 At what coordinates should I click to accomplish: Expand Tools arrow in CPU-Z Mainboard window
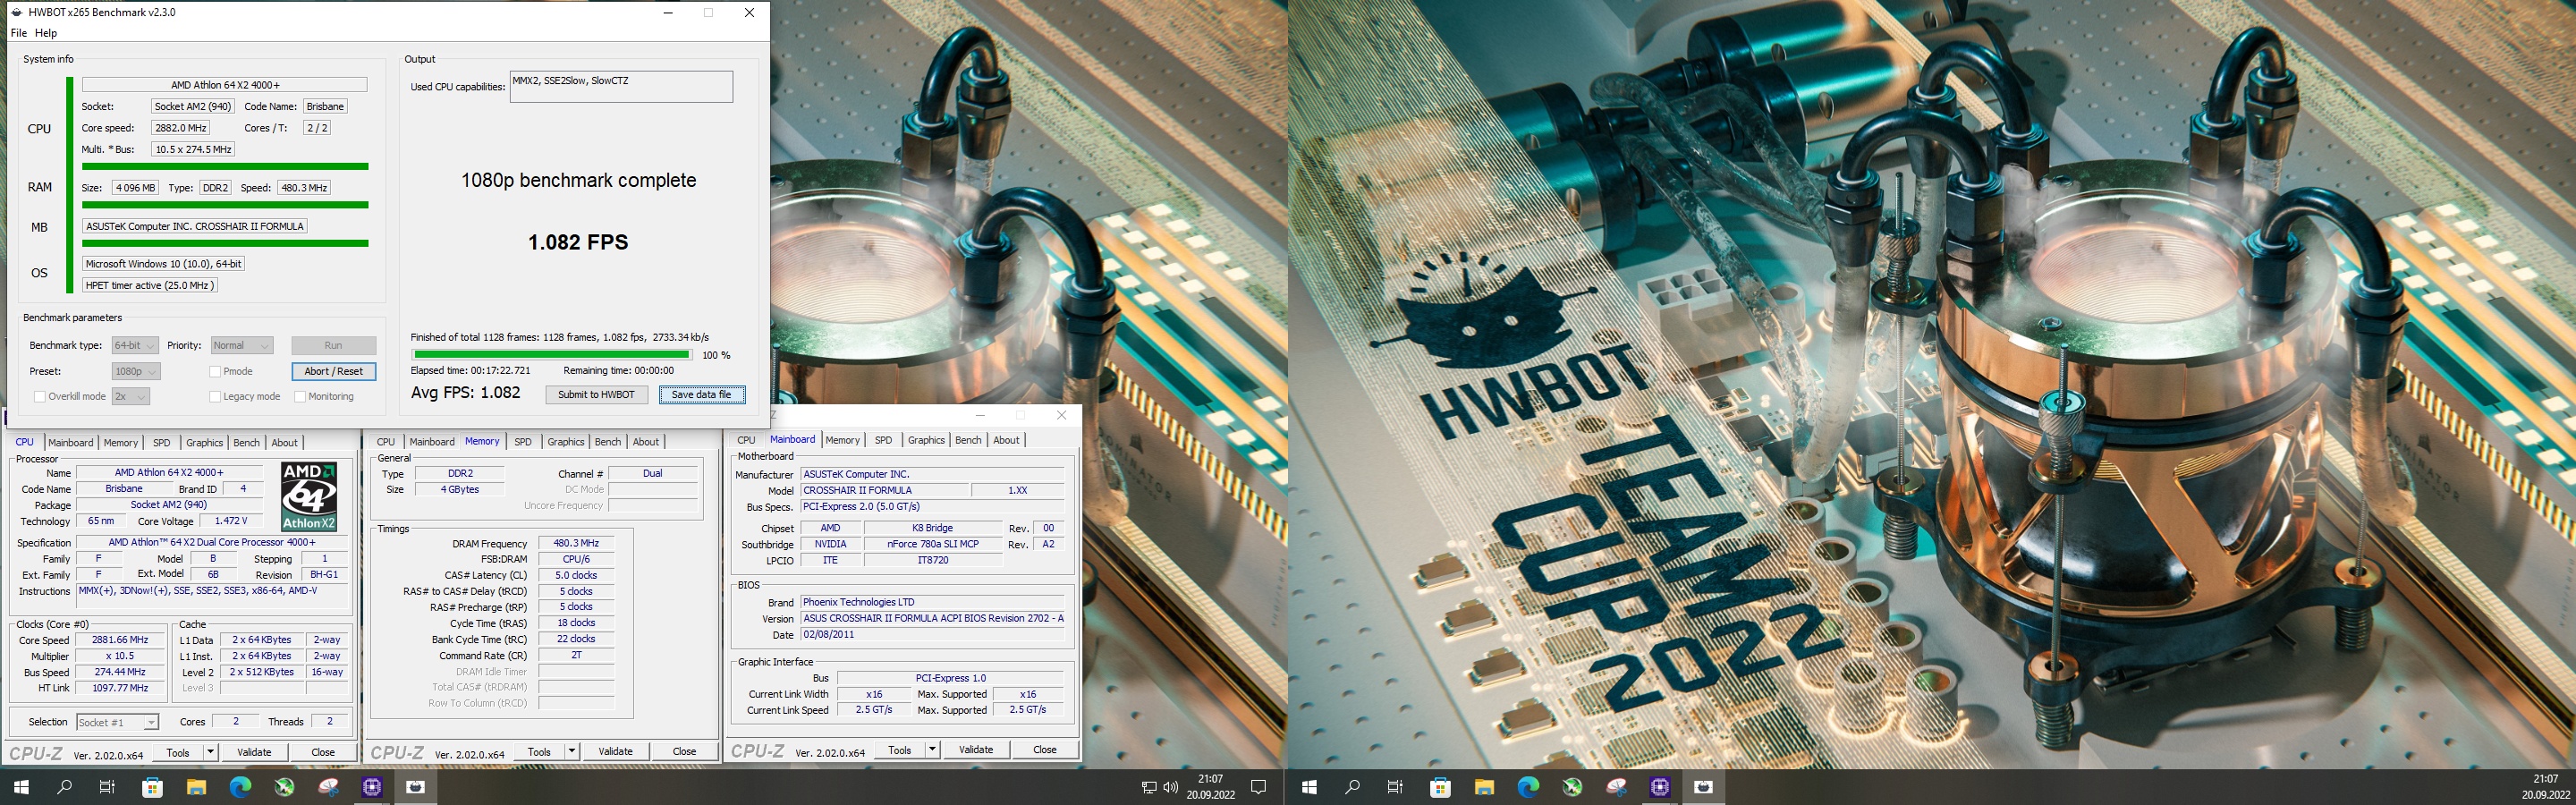[x=932, y=749]
